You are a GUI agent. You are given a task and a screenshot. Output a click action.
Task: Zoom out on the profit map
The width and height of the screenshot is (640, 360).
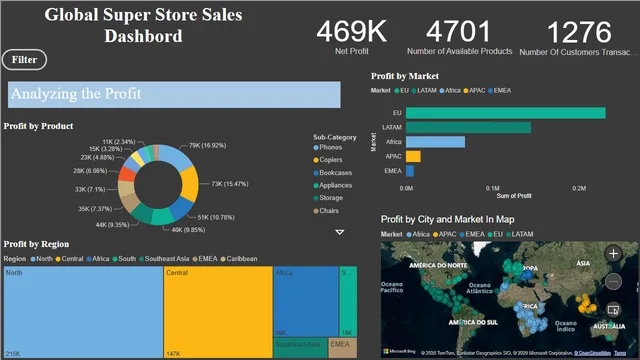[613, 282]
